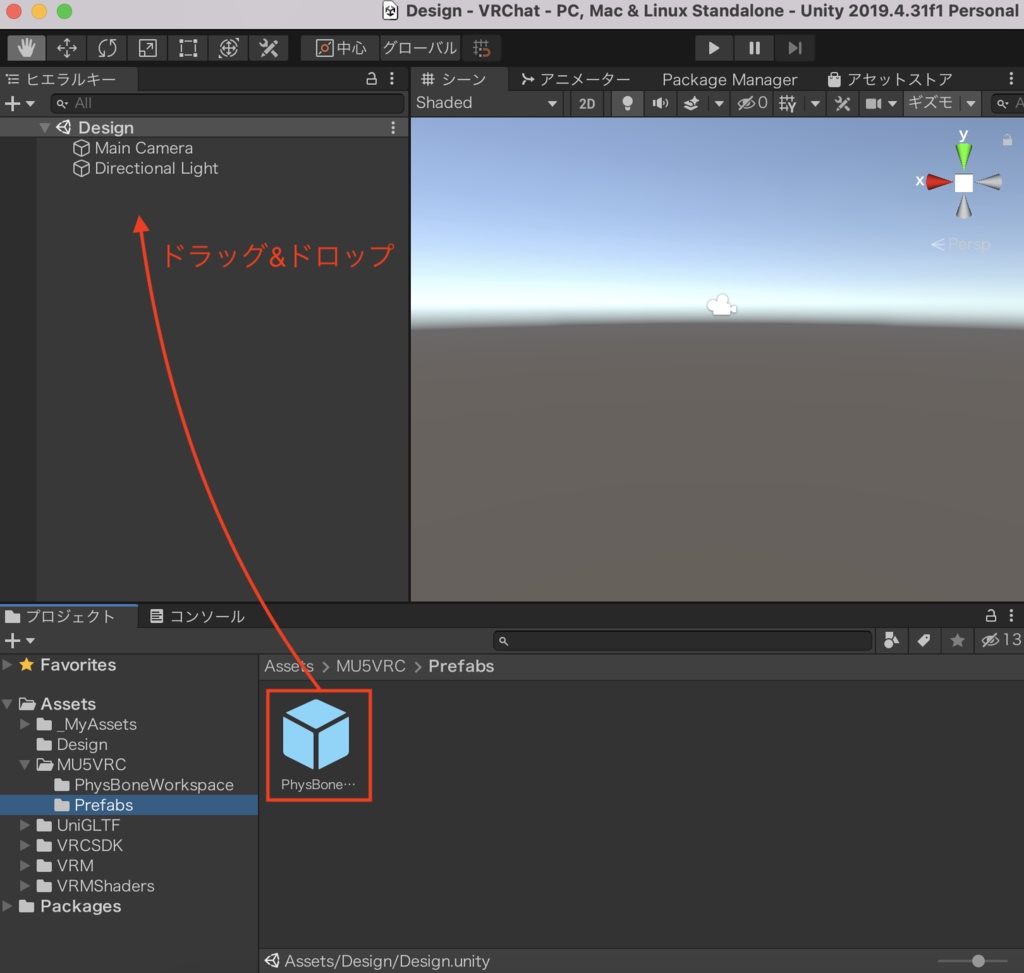Image resolution: width=1024 pixels, height=973 pixels.
Task: Expand the VRCSDK folder
Action: coord(24,845)
